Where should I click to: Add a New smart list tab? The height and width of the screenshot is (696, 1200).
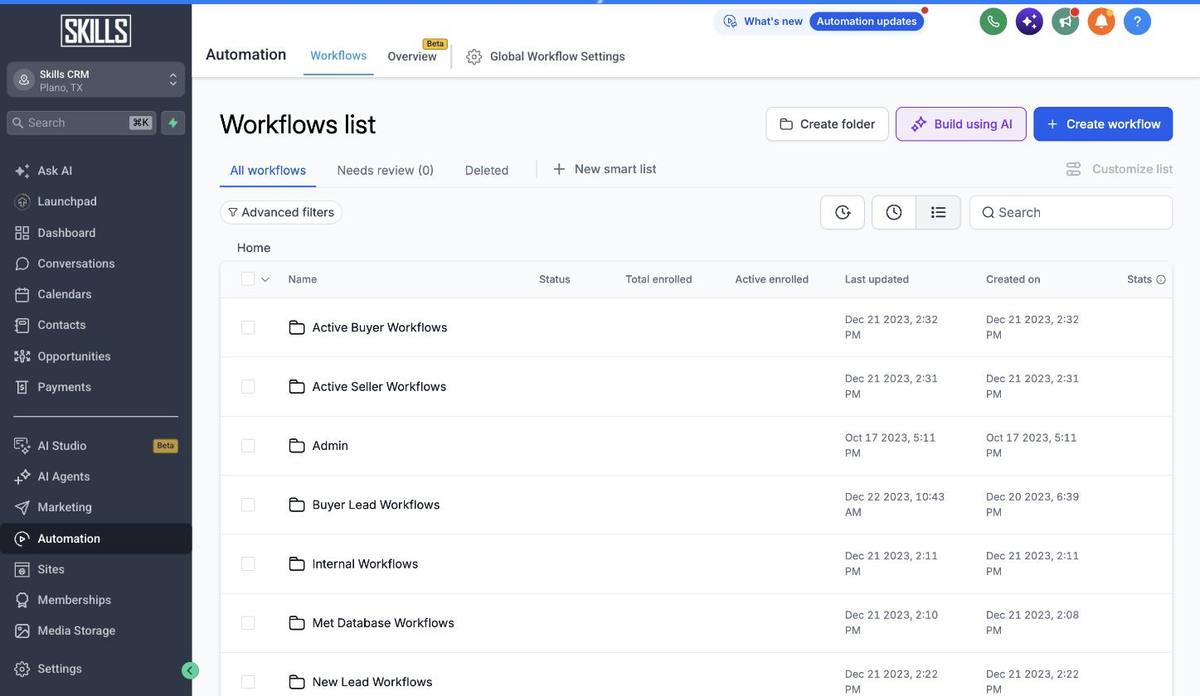tap(605, 169)
